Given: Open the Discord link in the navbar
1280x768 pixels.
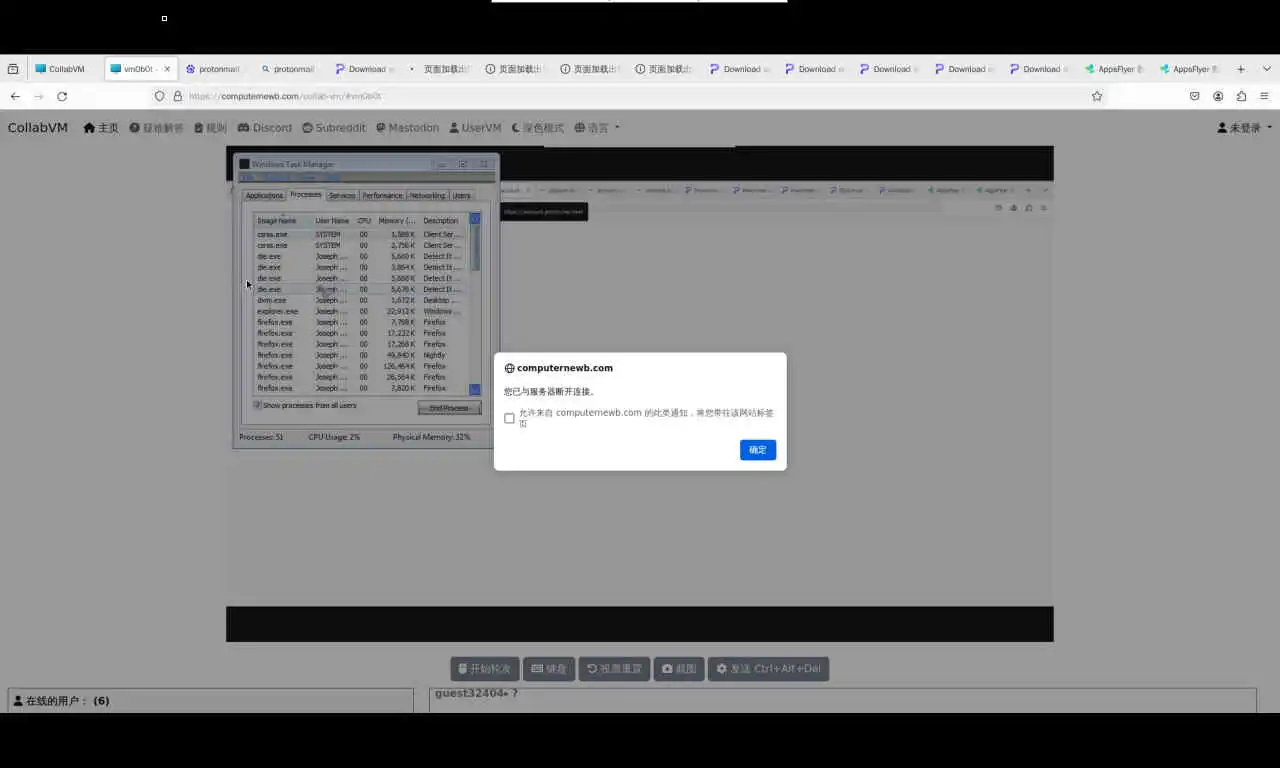Looking at the screenshot, I should pos(265,128).
